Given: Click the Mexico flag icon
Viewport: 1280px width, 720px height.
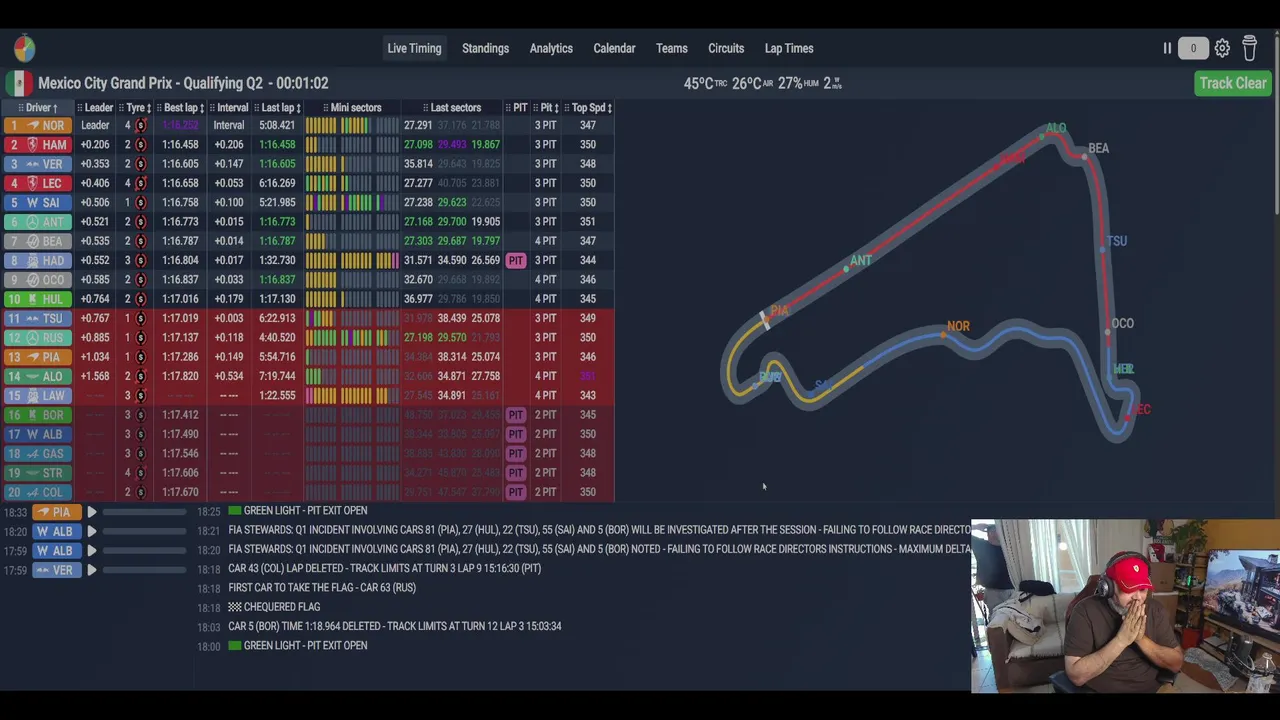Looking at the screenshot, I should [x=17, y=83].
